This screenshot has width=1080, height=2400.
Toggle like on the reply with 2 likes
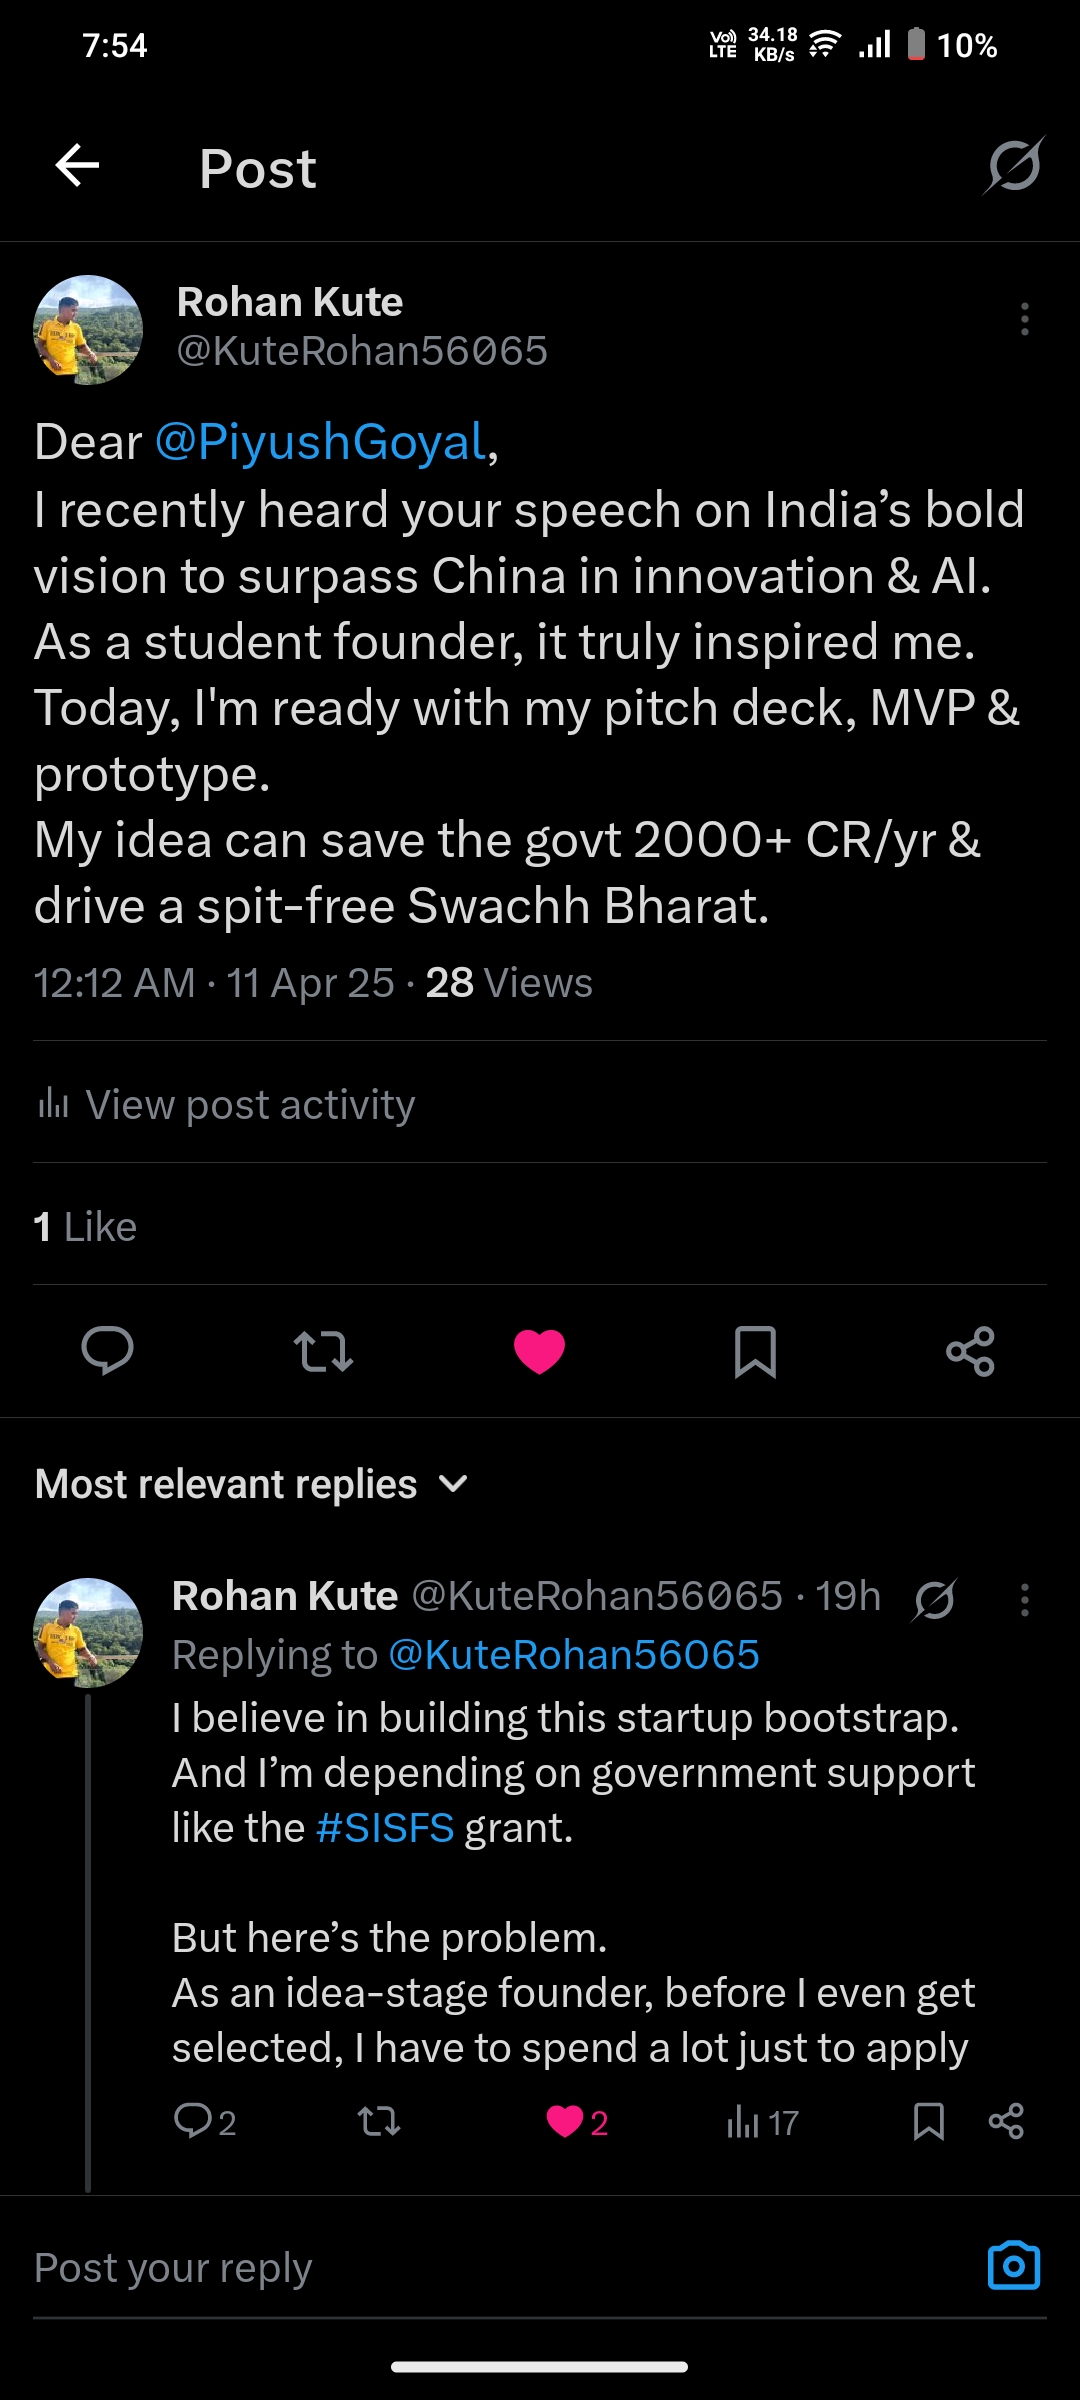coord(566,2121)
